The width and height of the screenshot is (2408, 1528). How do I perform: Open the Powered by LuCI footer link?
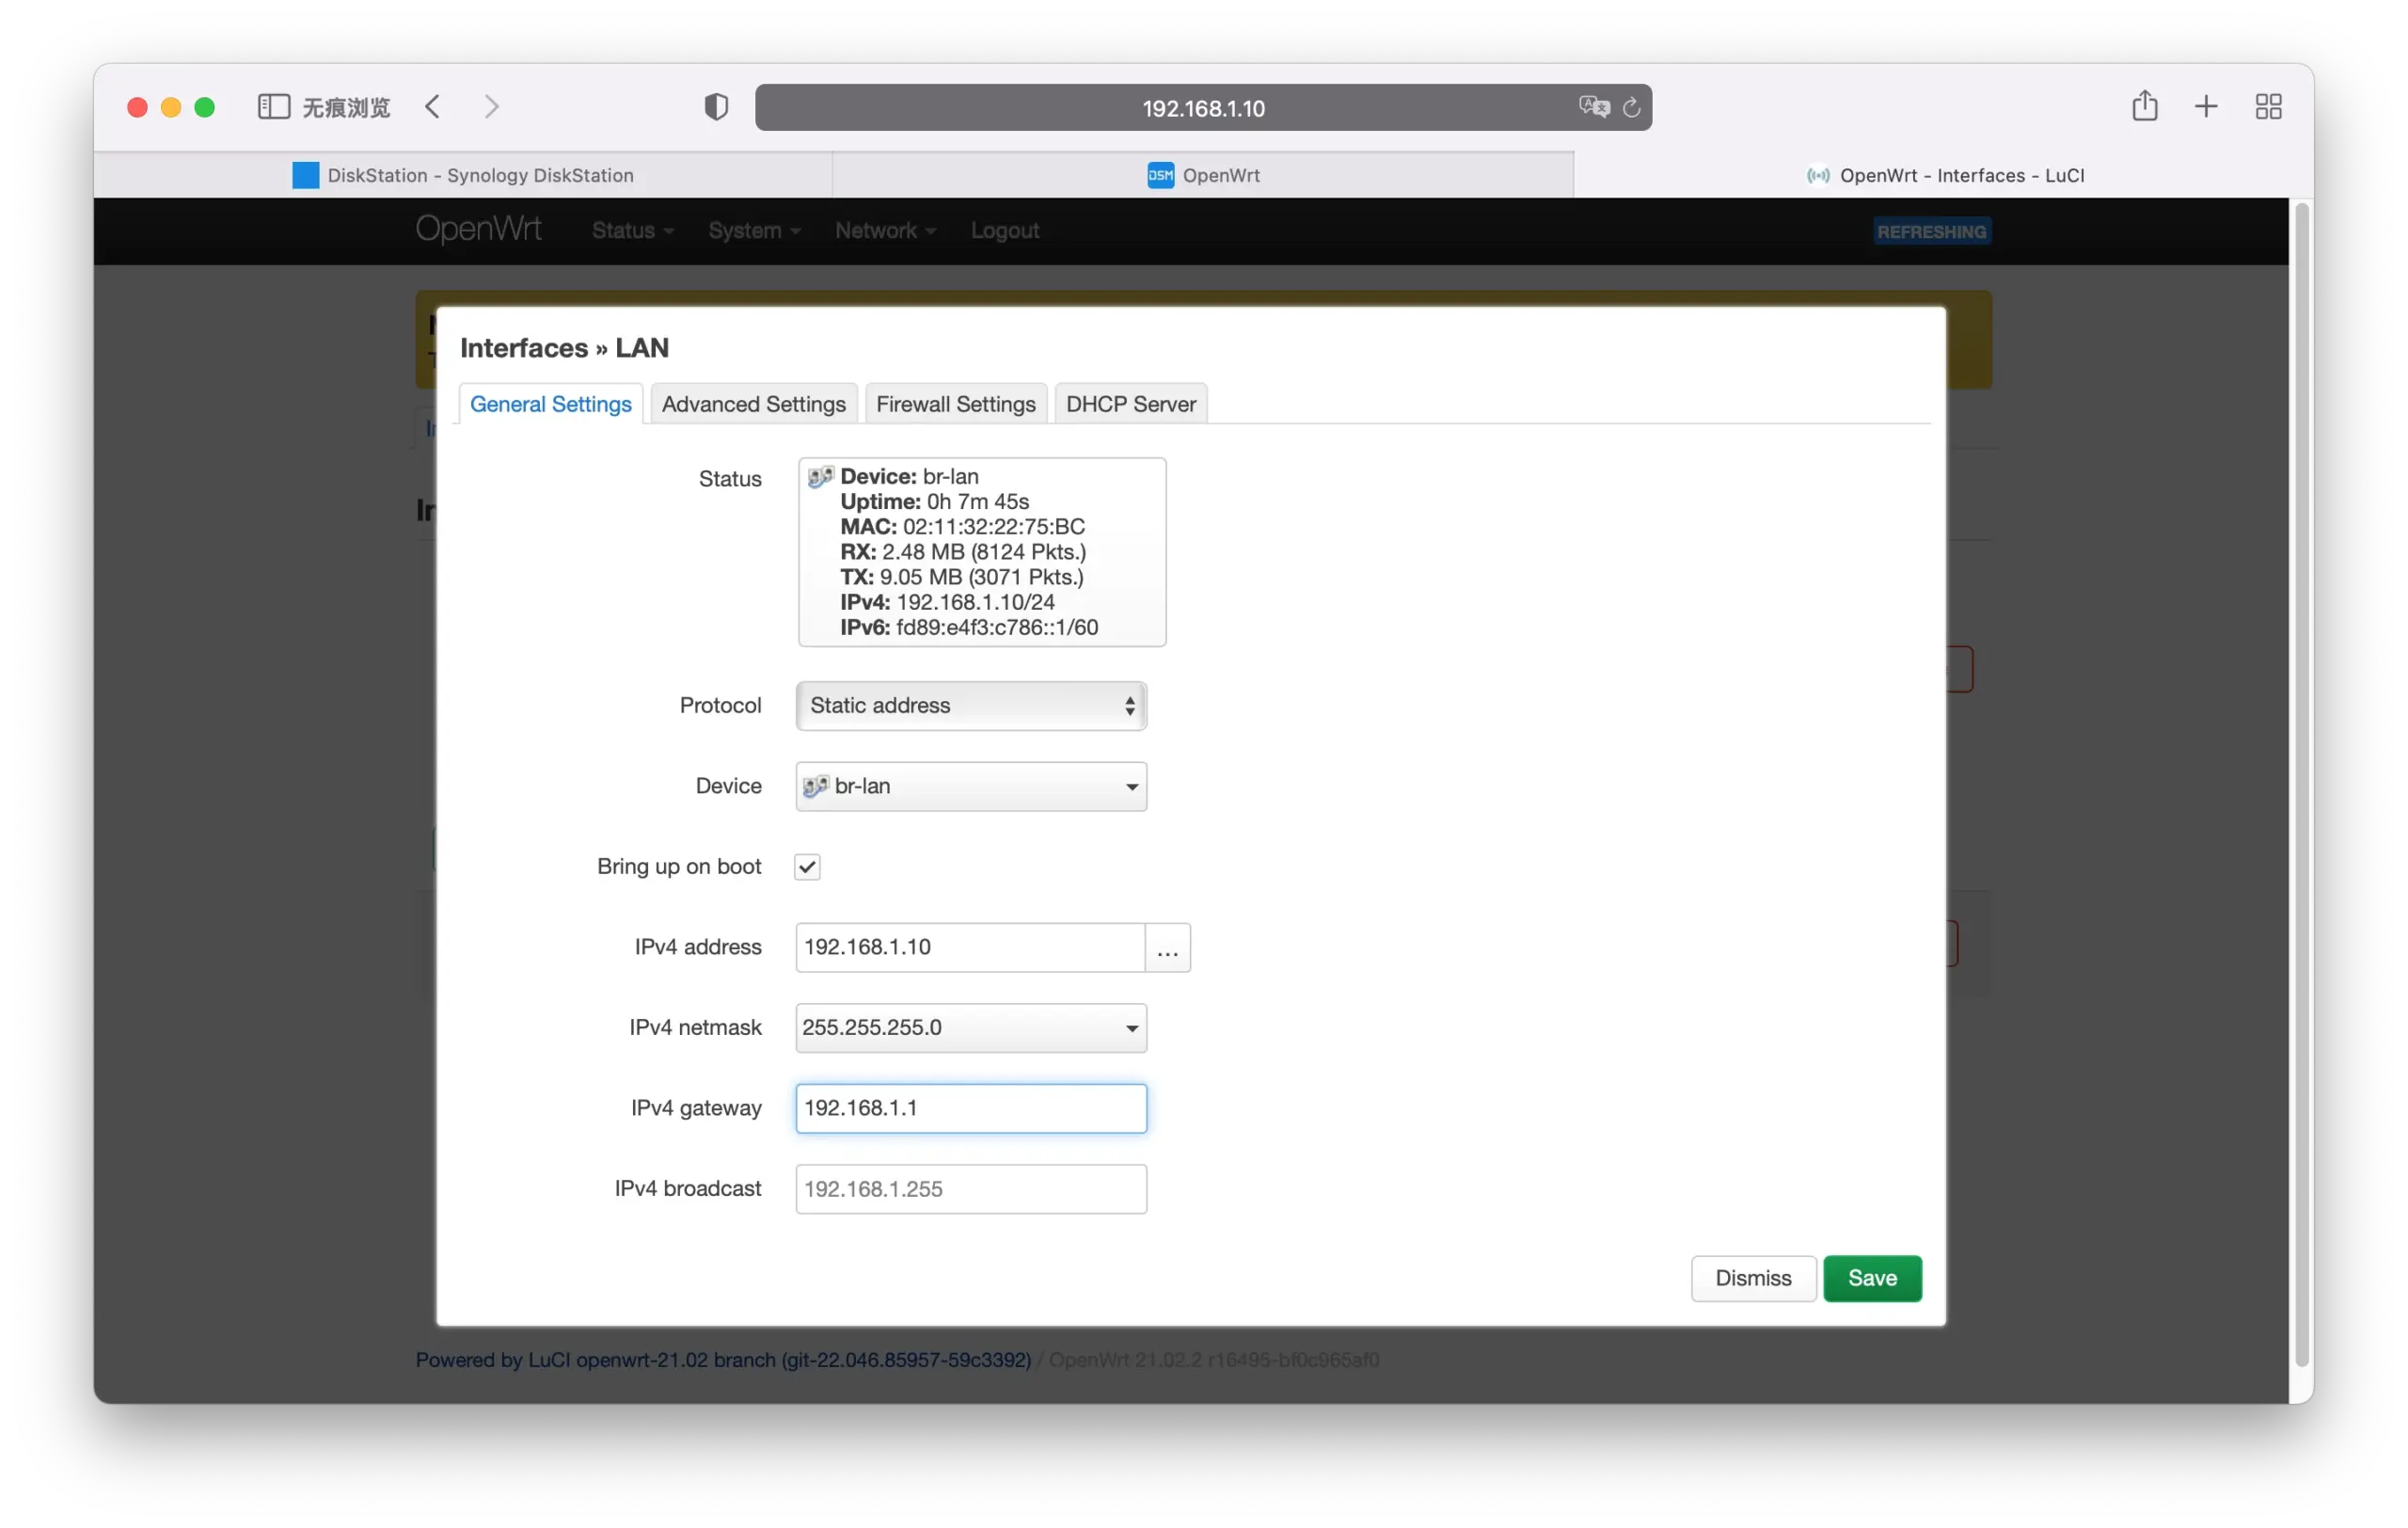723,1359
